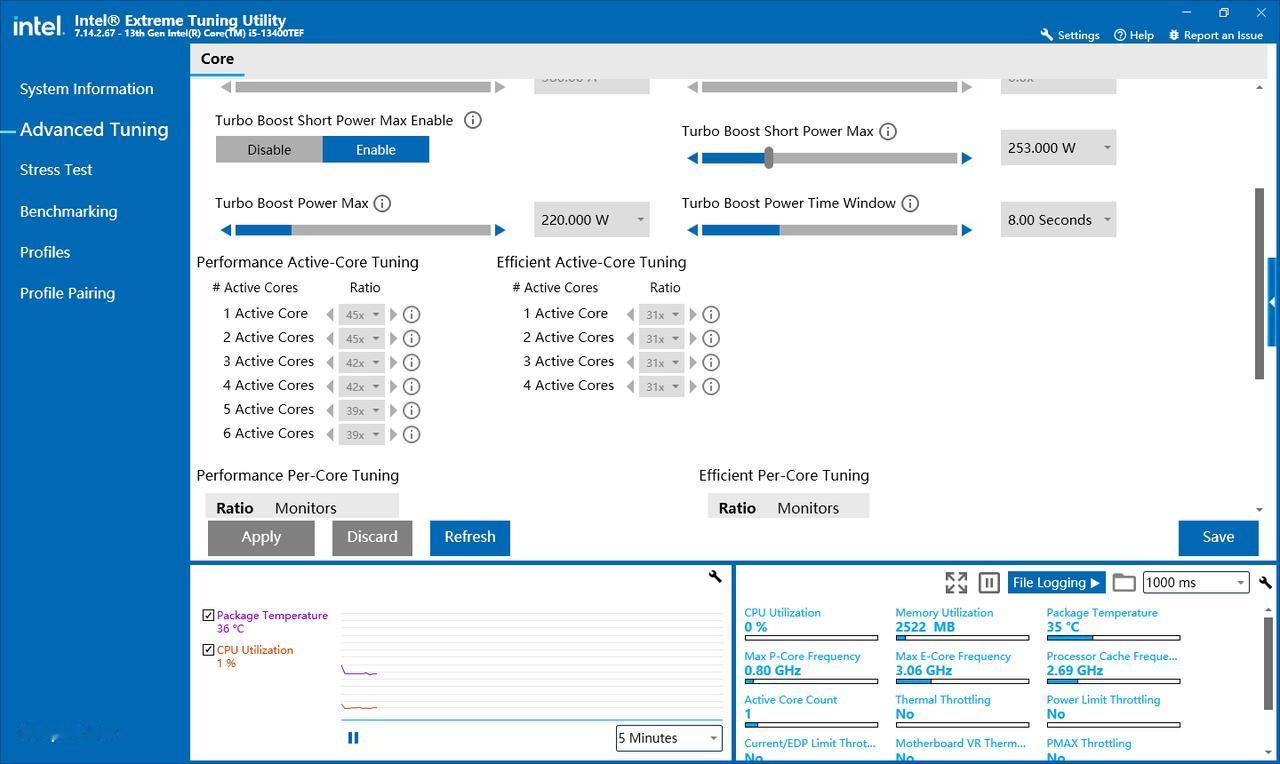Increase Performance 2 Active Cores ratio arrow
This screenshot has width=1280, height=764.
point(393,338)
